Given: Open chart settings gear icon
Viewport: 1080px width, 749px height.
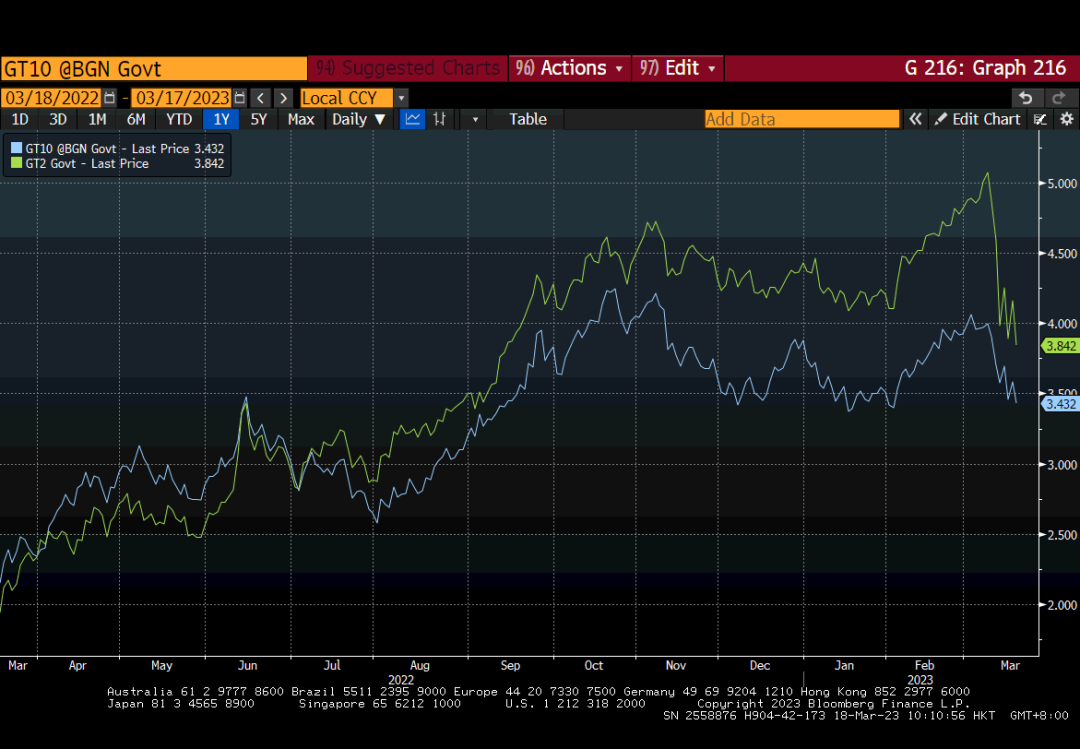Looking at the screenshot, I should tap(1066, 119).
